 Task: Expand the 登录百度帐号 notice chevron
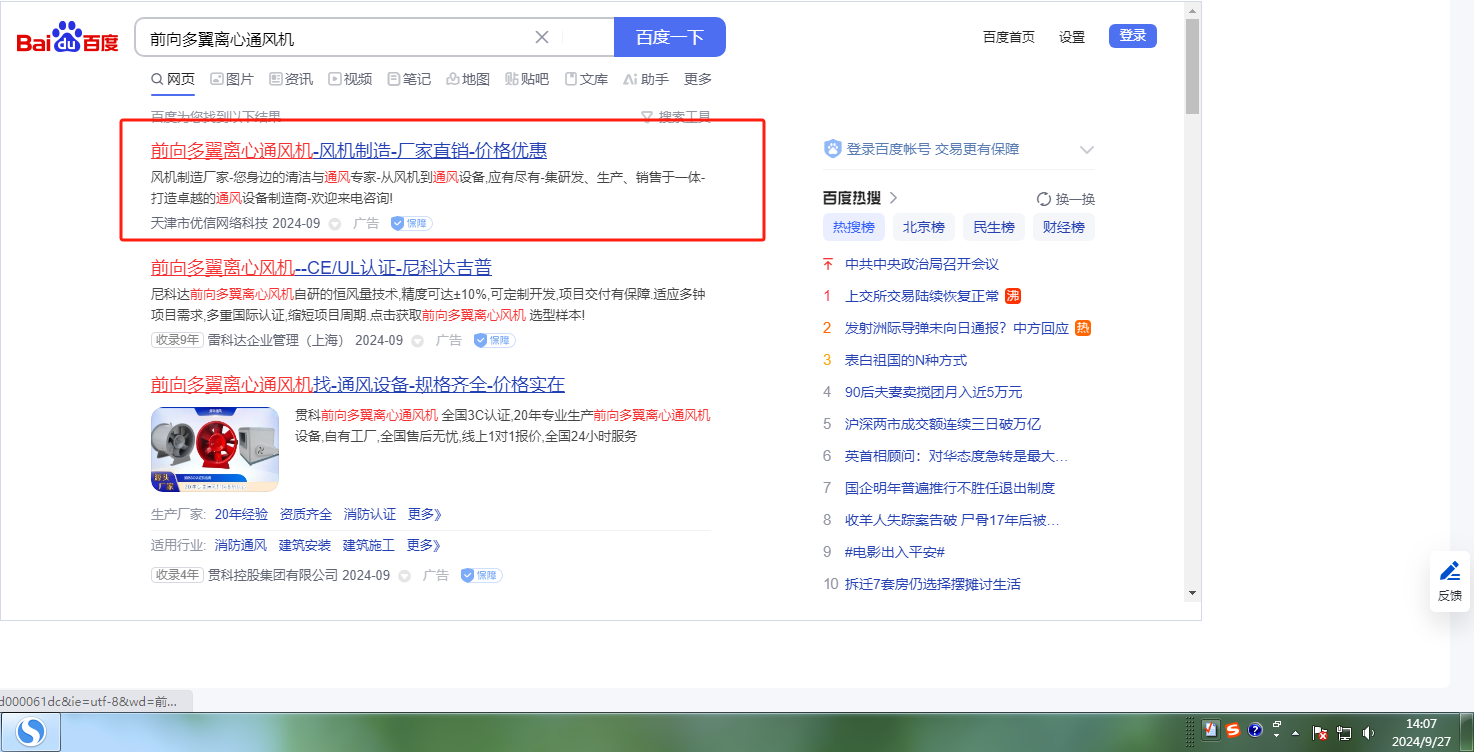[x=1087, y=150]
